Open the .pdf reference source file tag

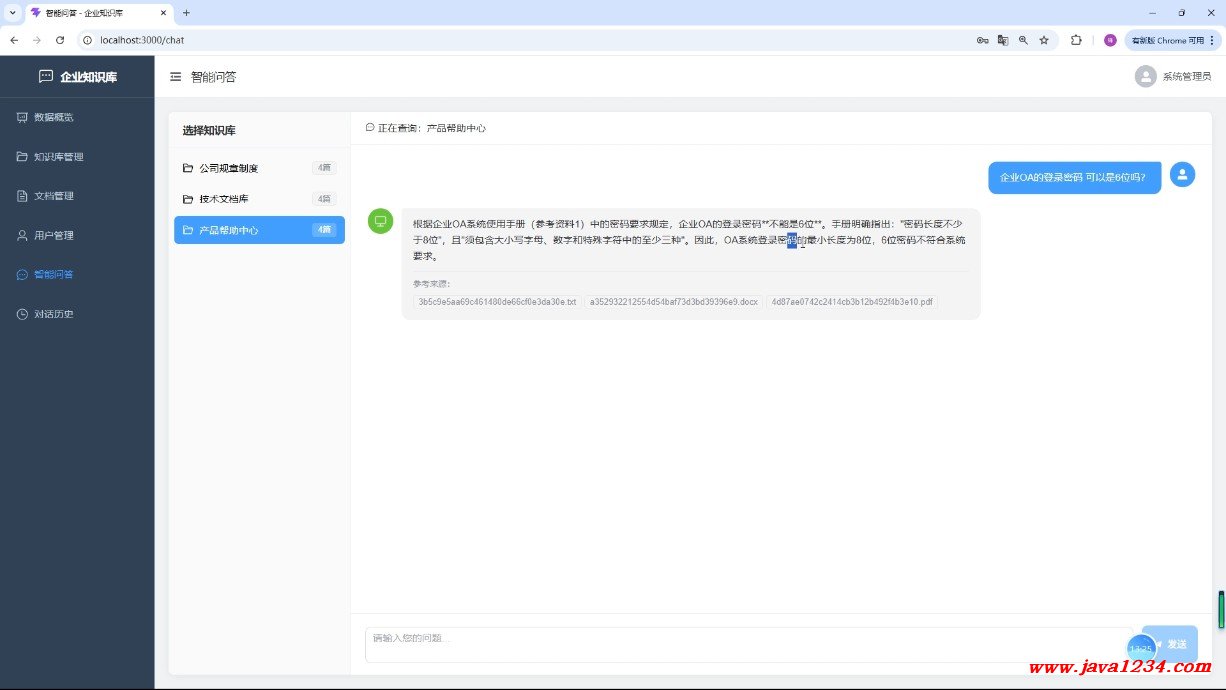click(x=851, y=301)
